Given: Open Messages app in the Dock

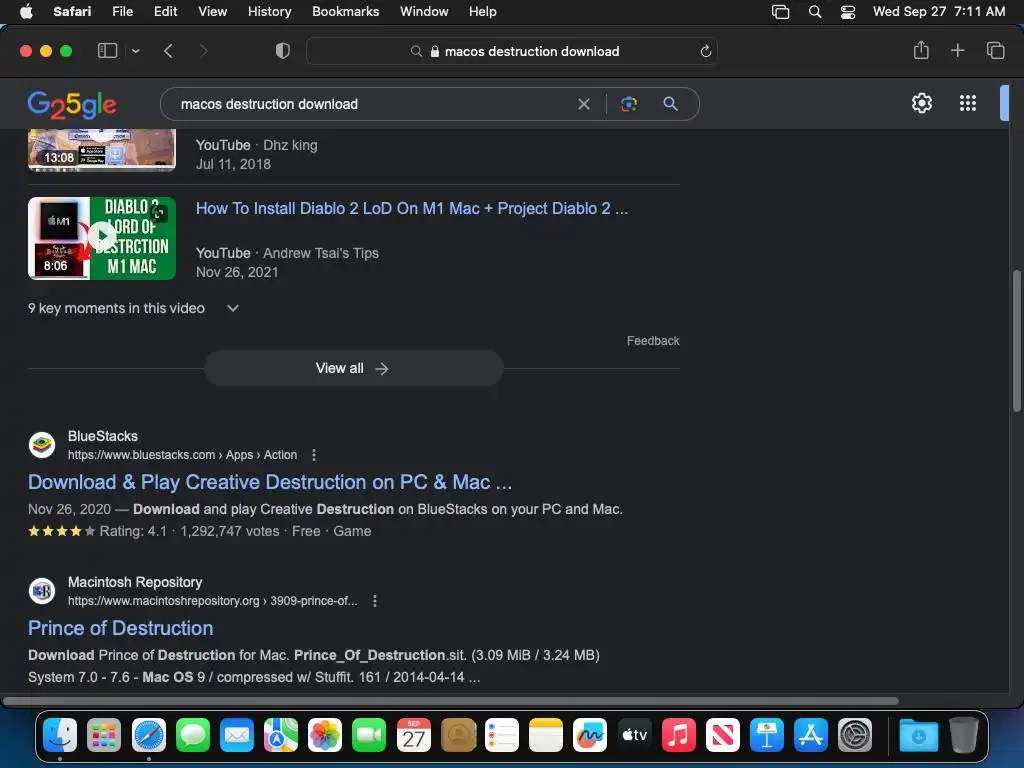Looking at the screenshot, I should click(193, 735).
